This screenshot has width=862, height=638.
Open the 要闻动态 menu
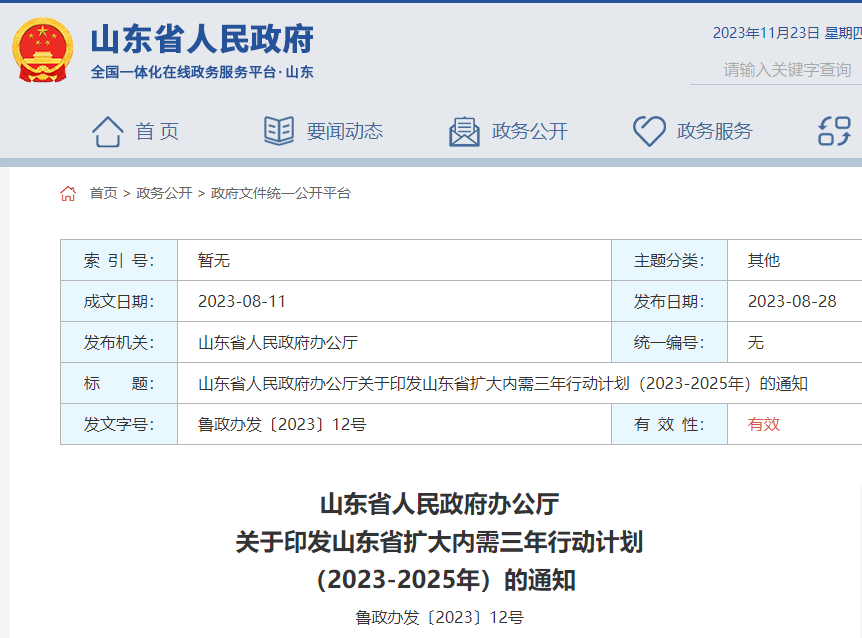pos(346,131)
